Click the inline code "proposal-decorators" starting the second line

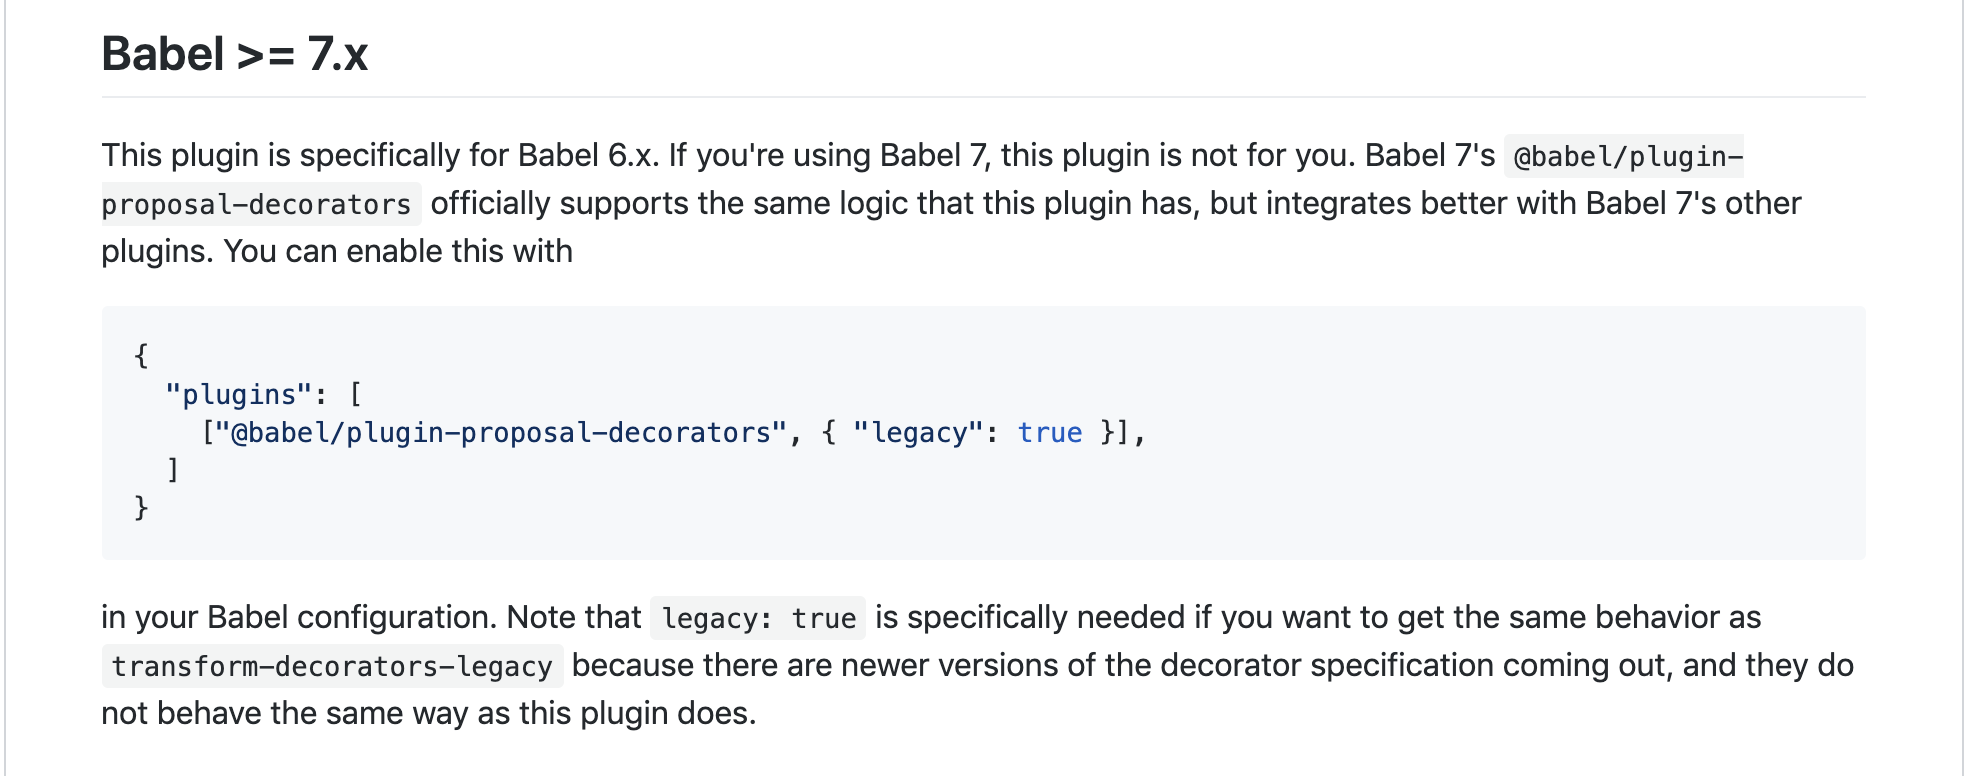[x=257, y=205]
